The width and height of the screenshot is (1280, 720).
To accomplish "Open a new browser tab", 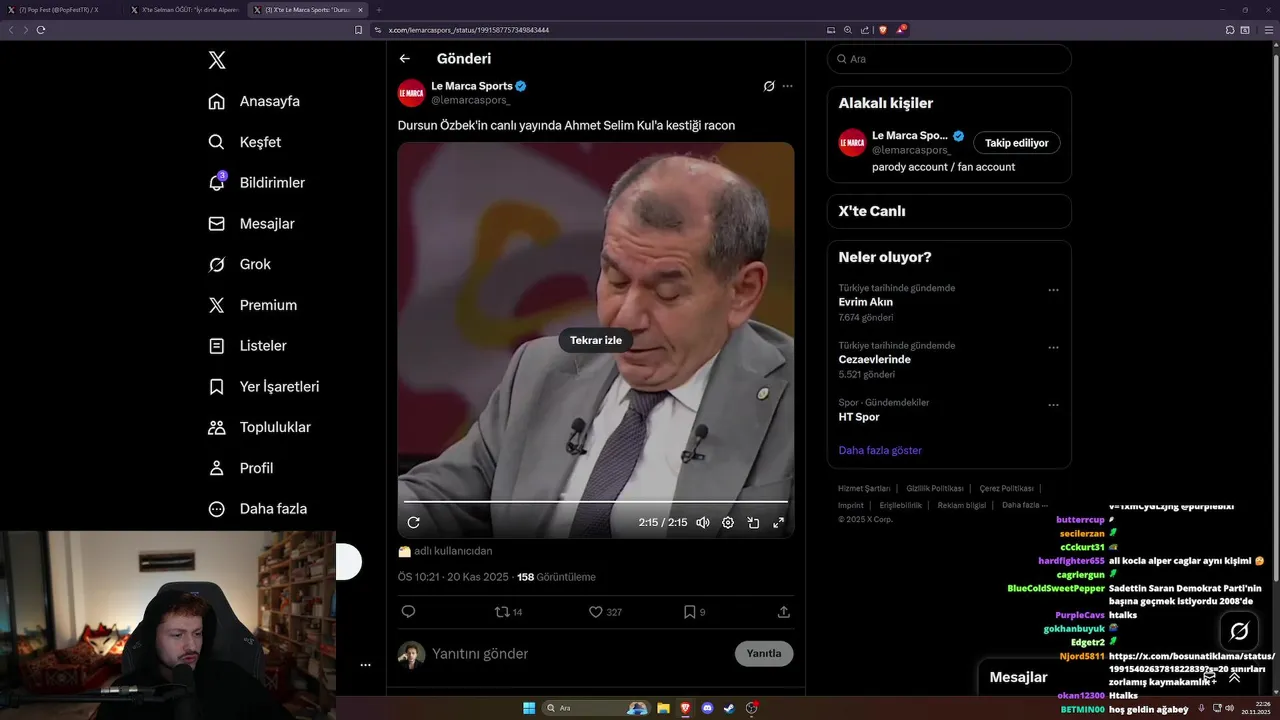I will (x=379, y=9).
